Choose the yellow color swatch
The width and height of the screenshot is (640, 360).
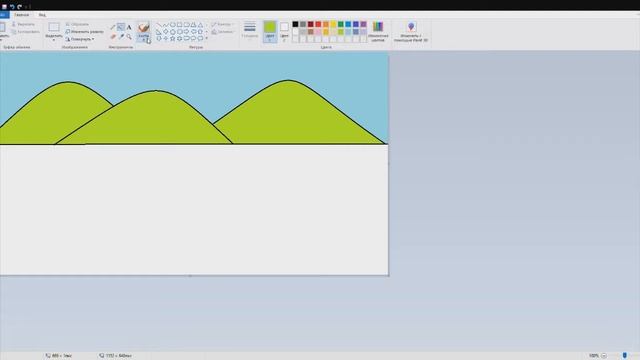click(333, 24)
